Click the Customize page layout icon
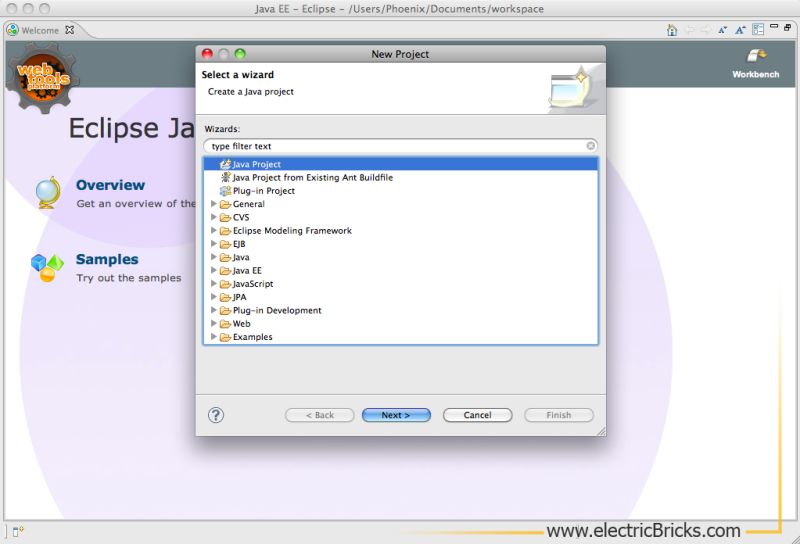This screenshot has height=544, width=800. pos(758,30)
